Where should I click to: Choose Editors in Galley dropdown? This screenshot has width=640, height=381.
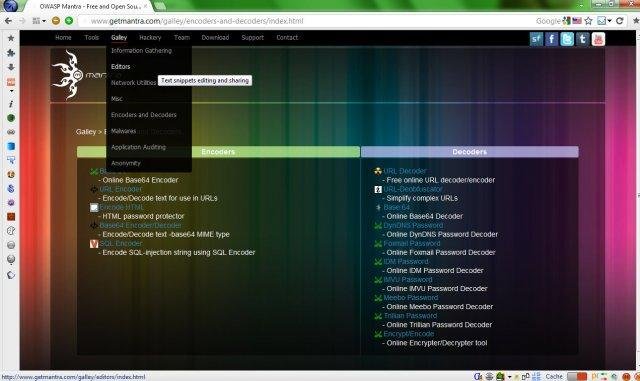click(x=120, y=67)
